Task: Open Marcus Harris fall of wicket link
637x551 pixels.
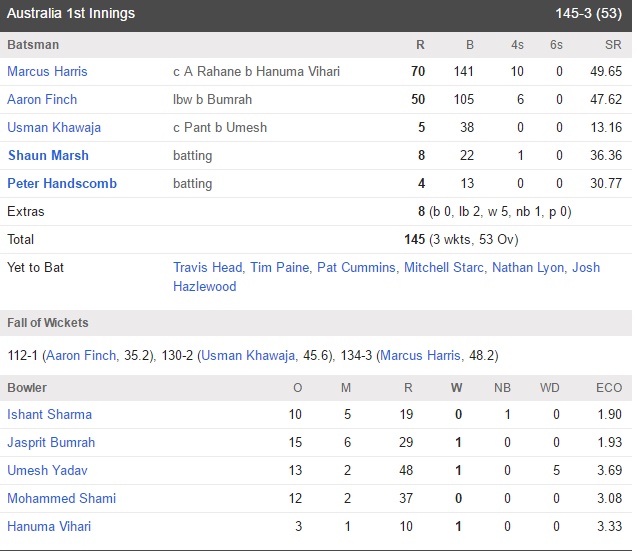Action: [420, 356]
